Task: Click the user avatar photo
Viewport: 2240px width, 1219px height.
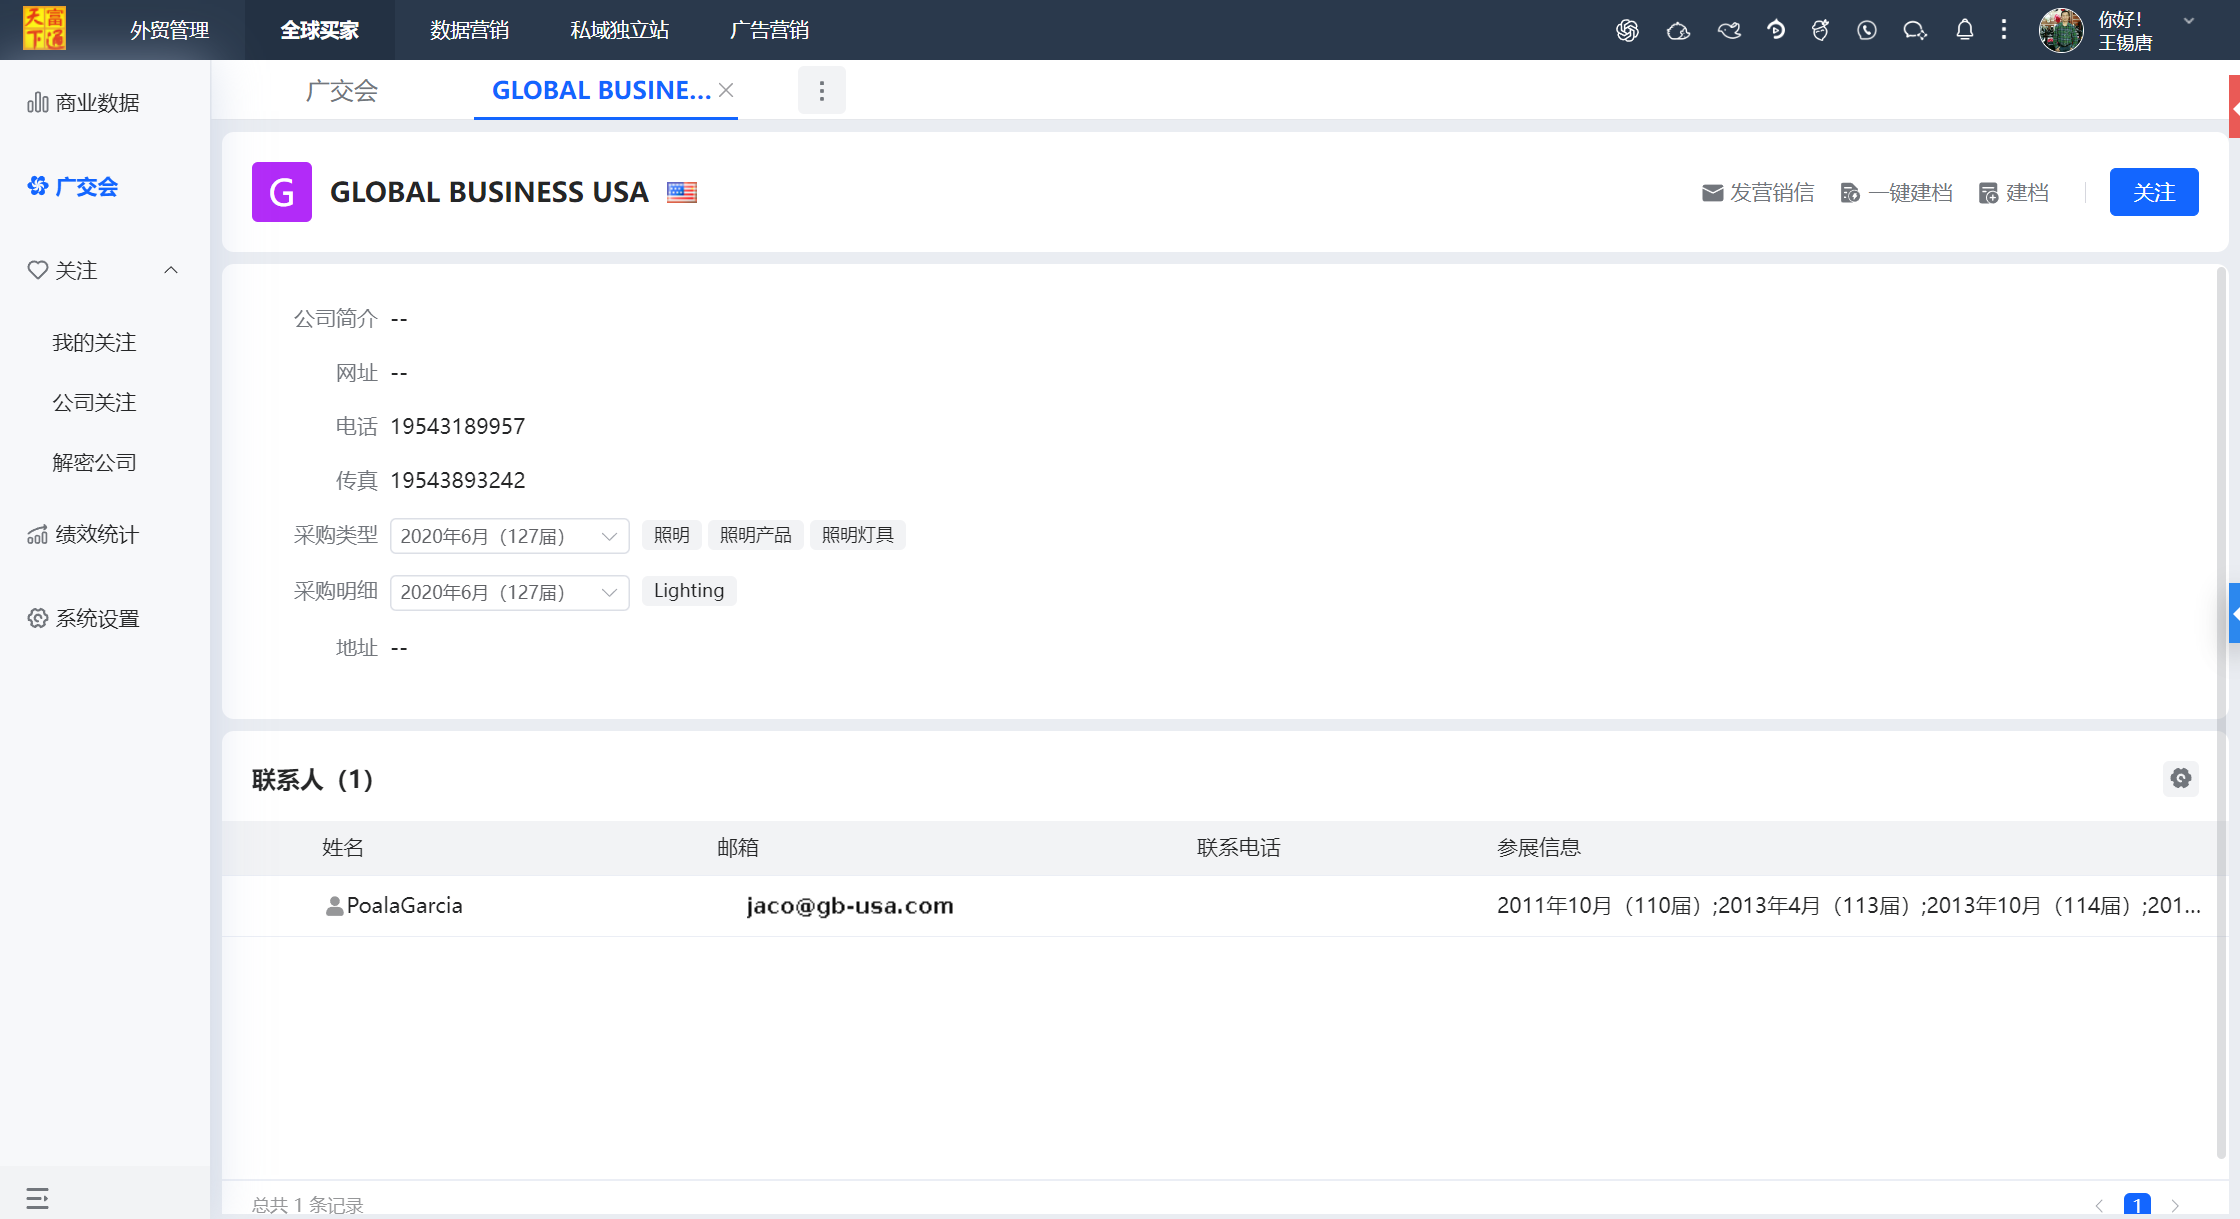Action: pos(2061,30)
